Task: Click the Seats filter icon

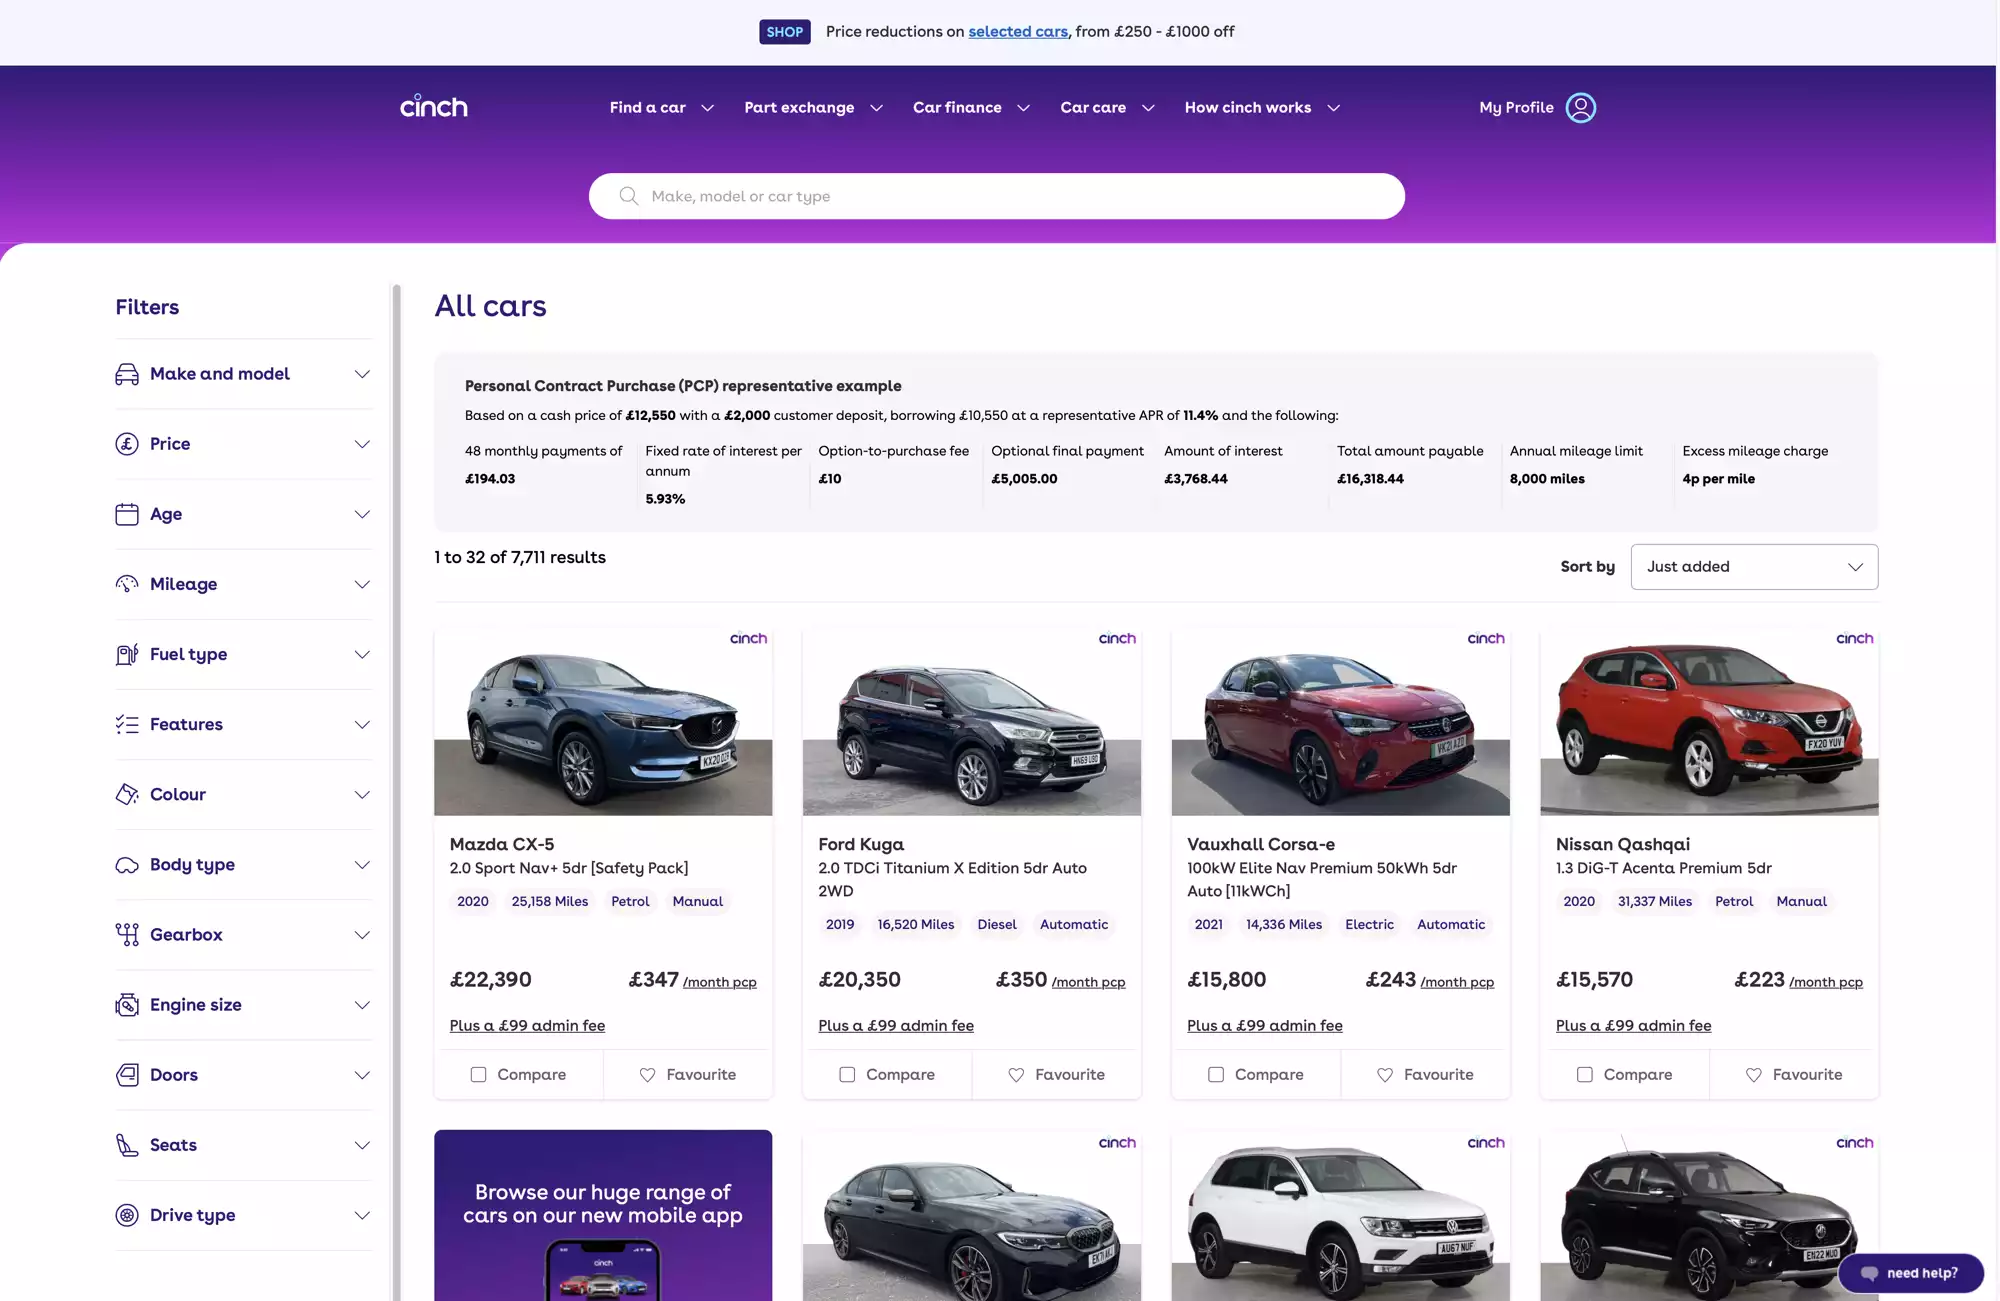Action: (x=127, y=1145)
